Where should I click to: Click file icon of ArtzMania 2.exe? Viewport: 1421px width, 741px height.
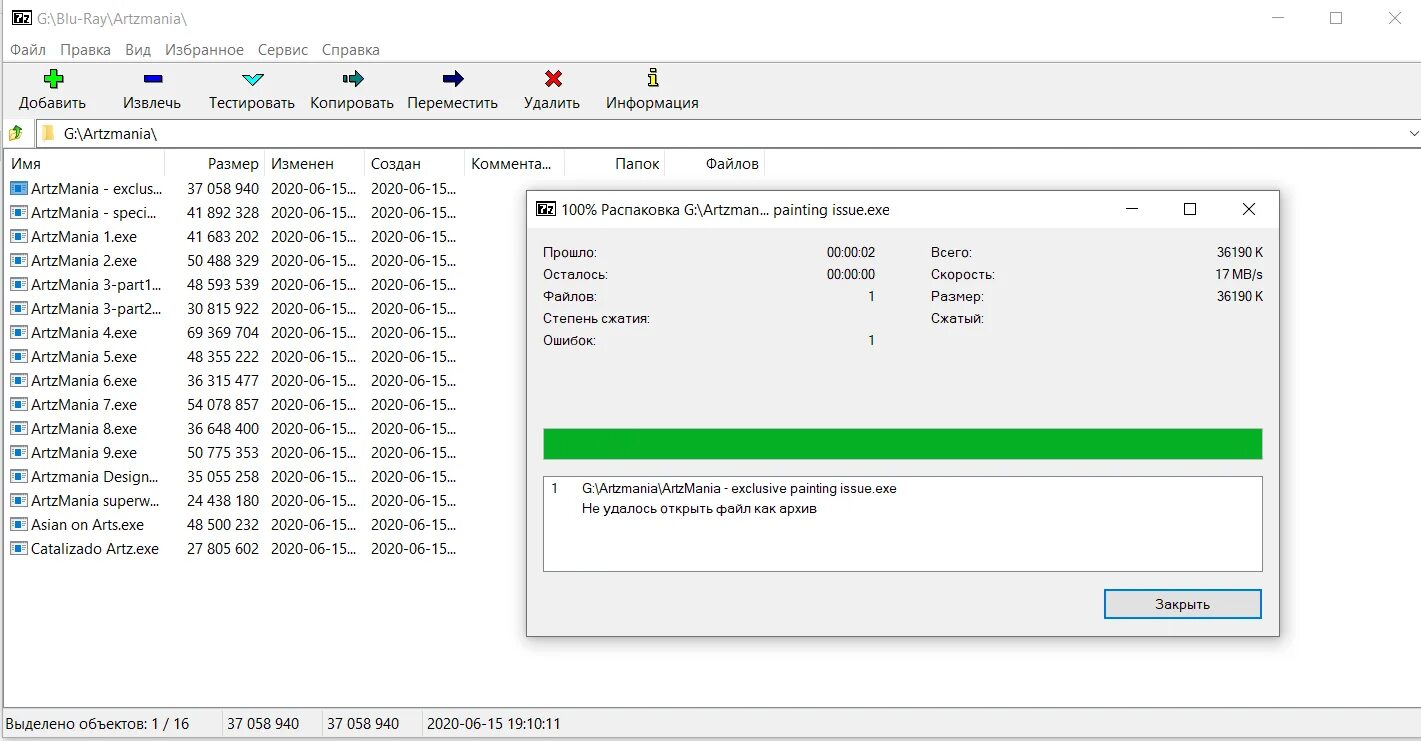[19, 260]
